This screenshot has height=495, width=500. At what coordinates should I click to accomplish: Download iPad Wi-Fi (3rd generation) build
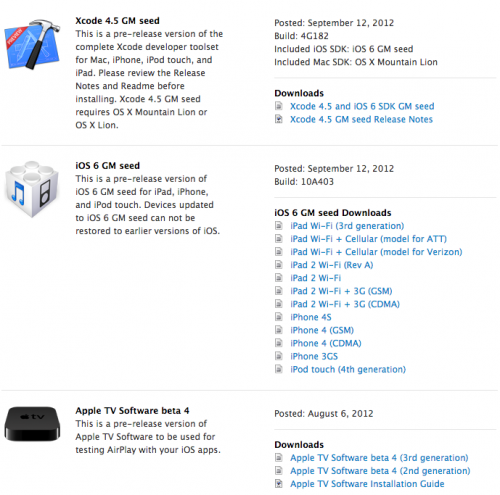347,226
